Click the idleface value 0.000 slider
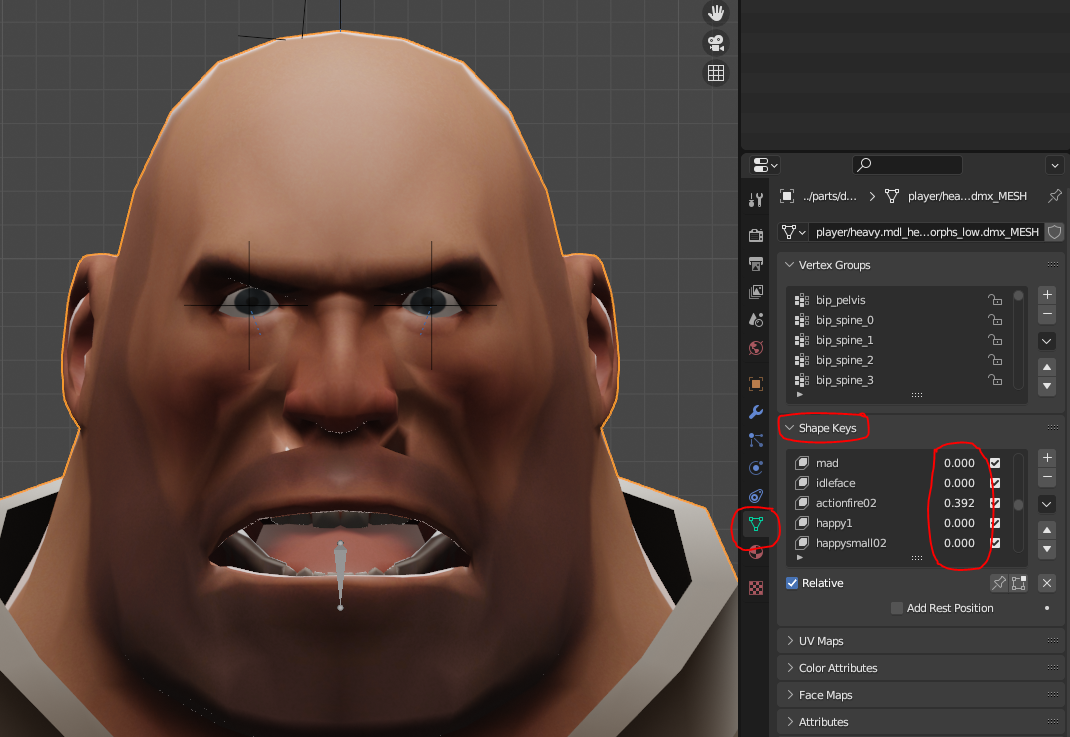Screen dimensions: 1070x737 [959, 482]
